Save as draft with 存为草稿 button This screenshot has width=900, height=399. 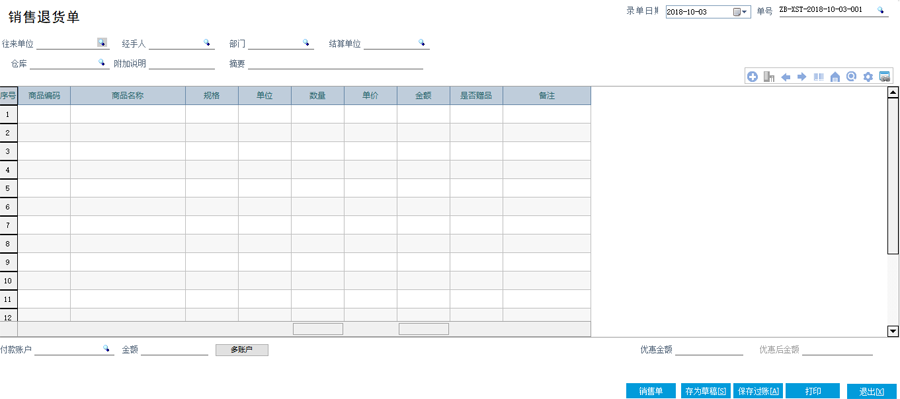coord(705,391)
